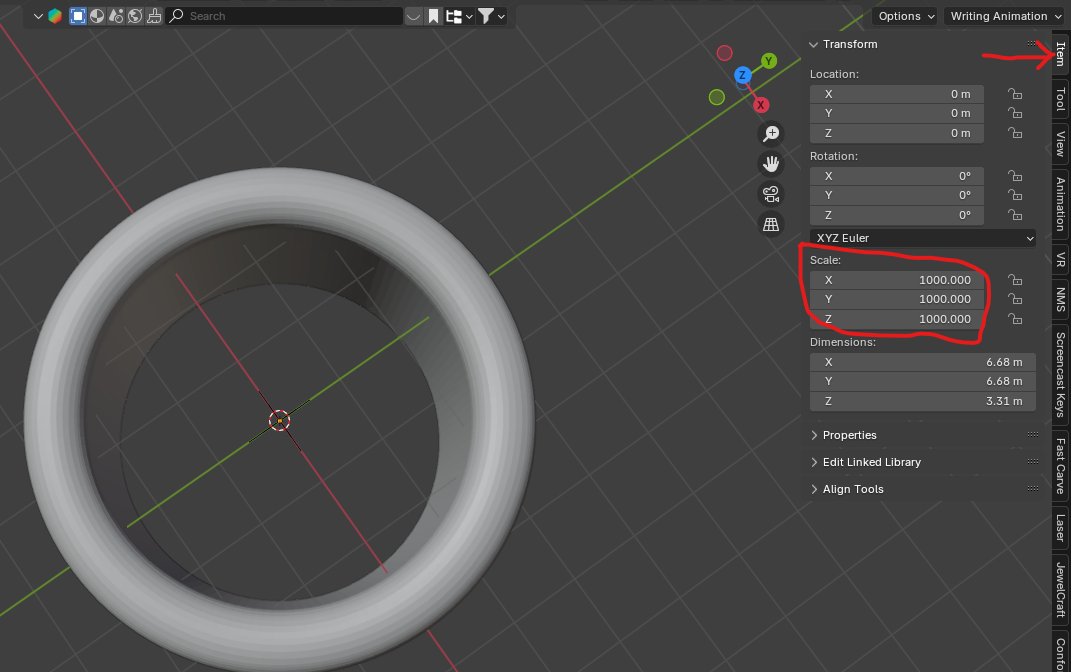Click the green Y axis gizmo ball
1071x672 pixels.
pos(768,61)
